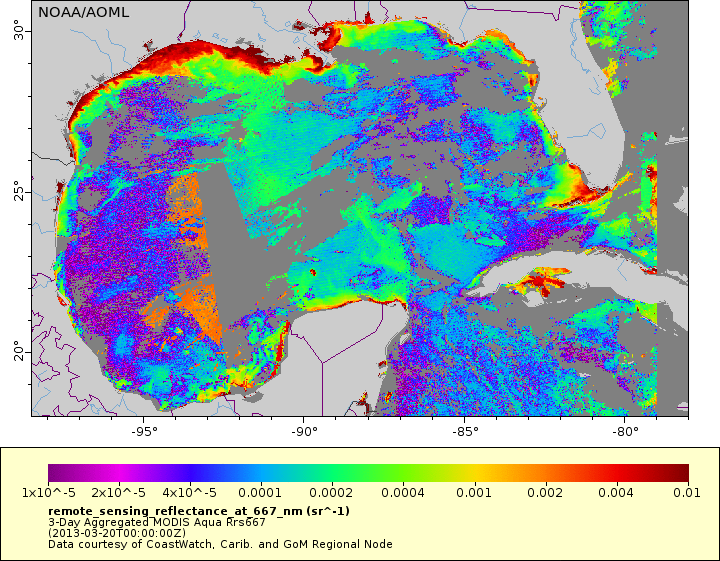
Task: Click the NOAA/AOML label on the map
Action: (83, 12)
